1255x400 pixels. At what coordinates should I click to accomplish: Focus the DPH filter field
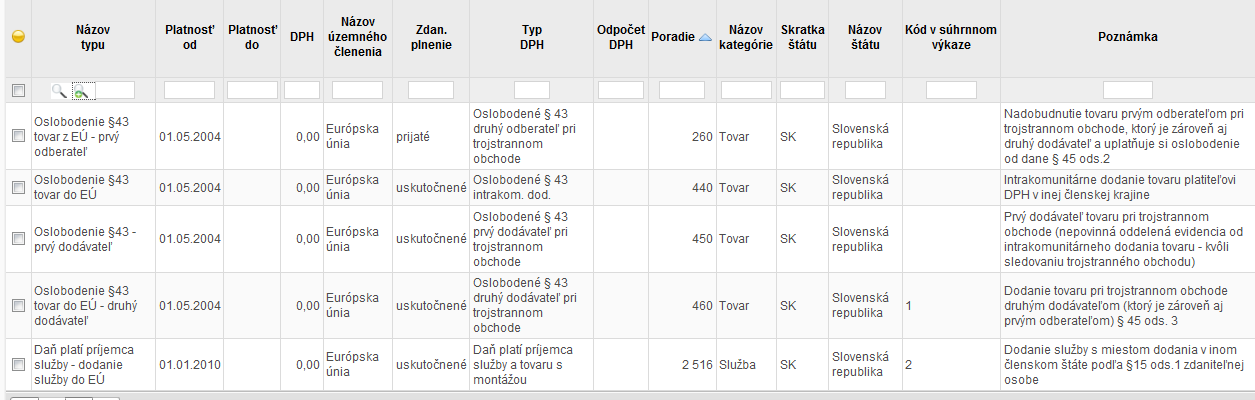[302, 90]
